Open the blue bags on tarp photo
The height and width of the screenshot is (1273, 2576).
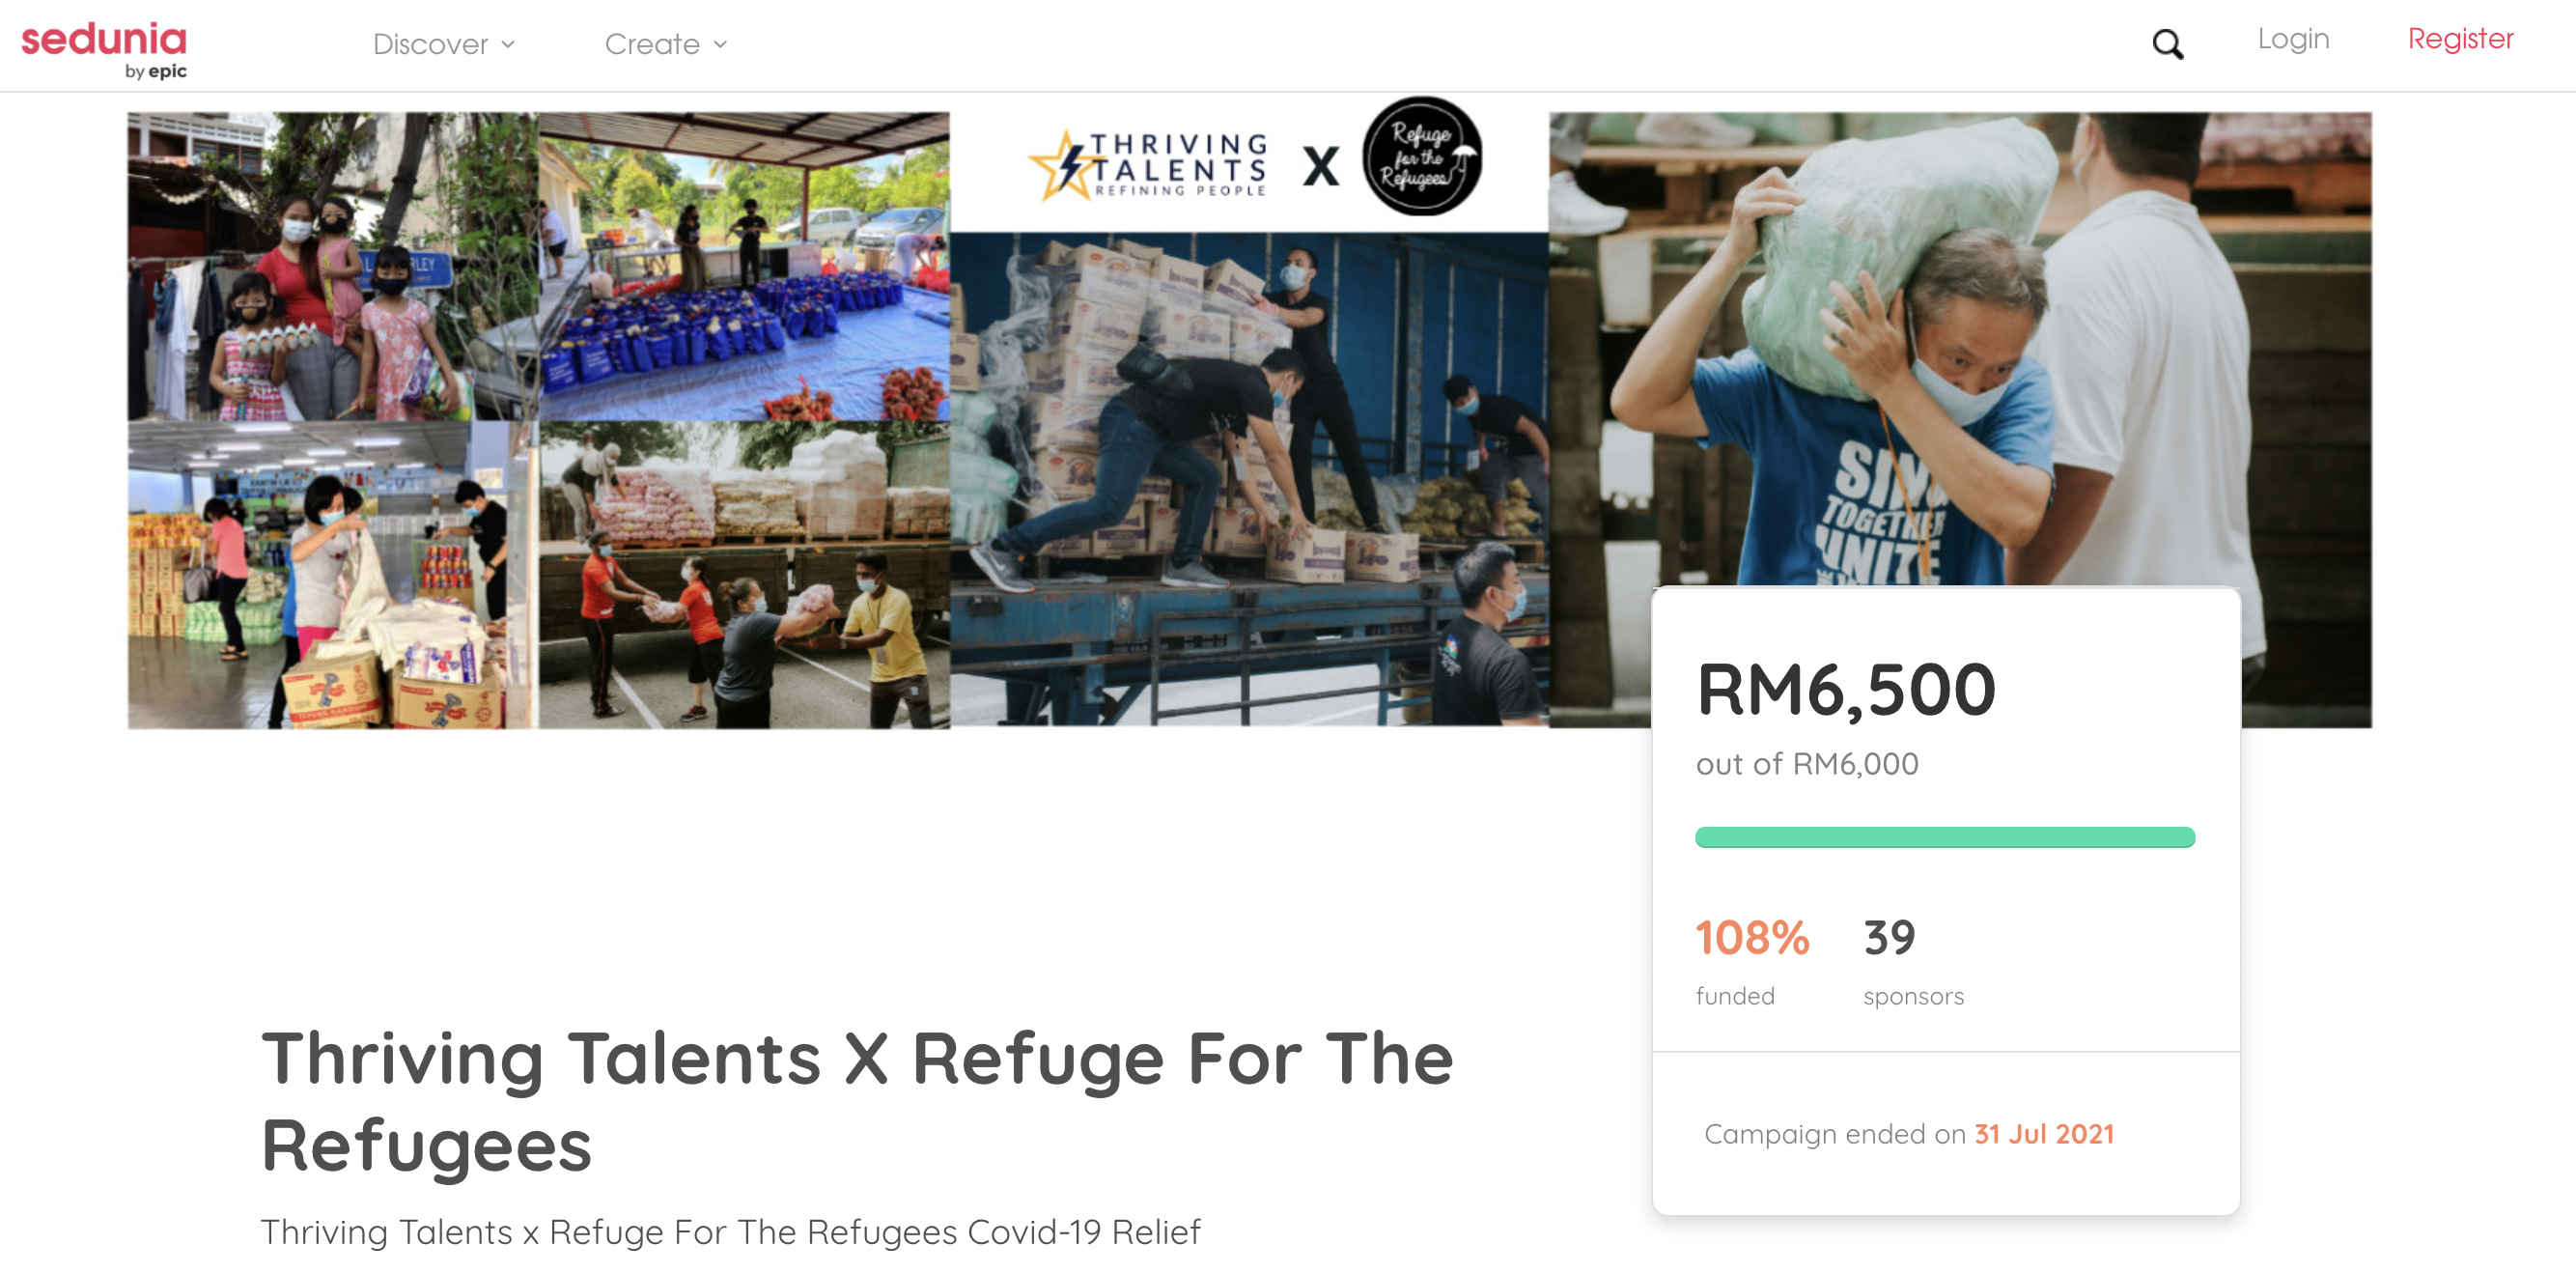click(x=744, y=266)
